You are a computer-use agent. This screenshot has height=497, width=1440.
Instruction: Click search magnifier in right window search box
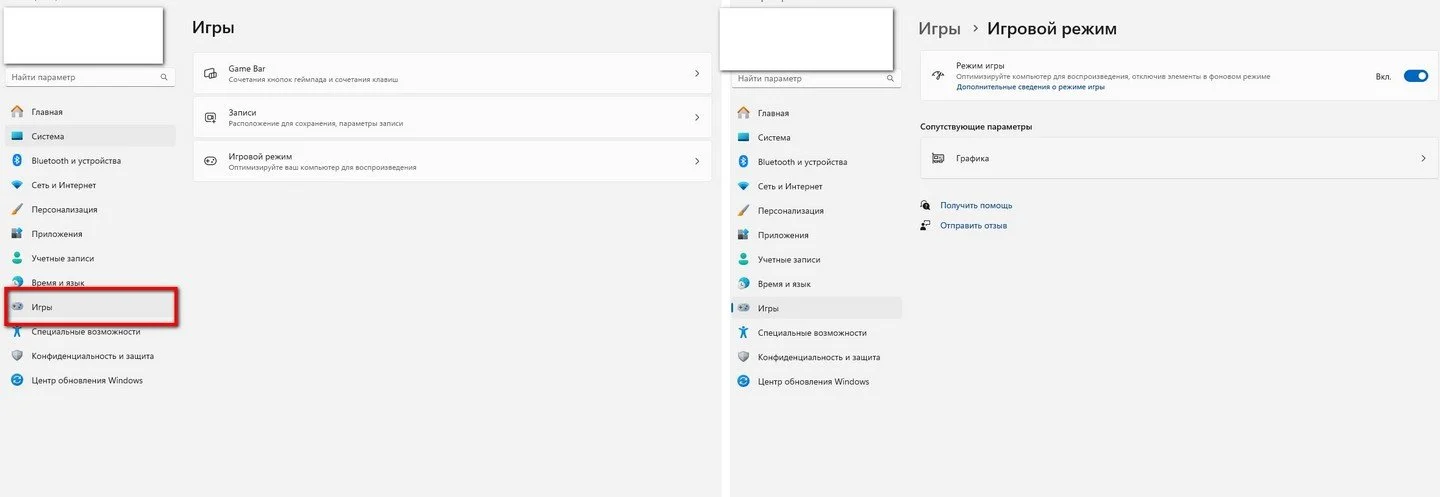892,78
